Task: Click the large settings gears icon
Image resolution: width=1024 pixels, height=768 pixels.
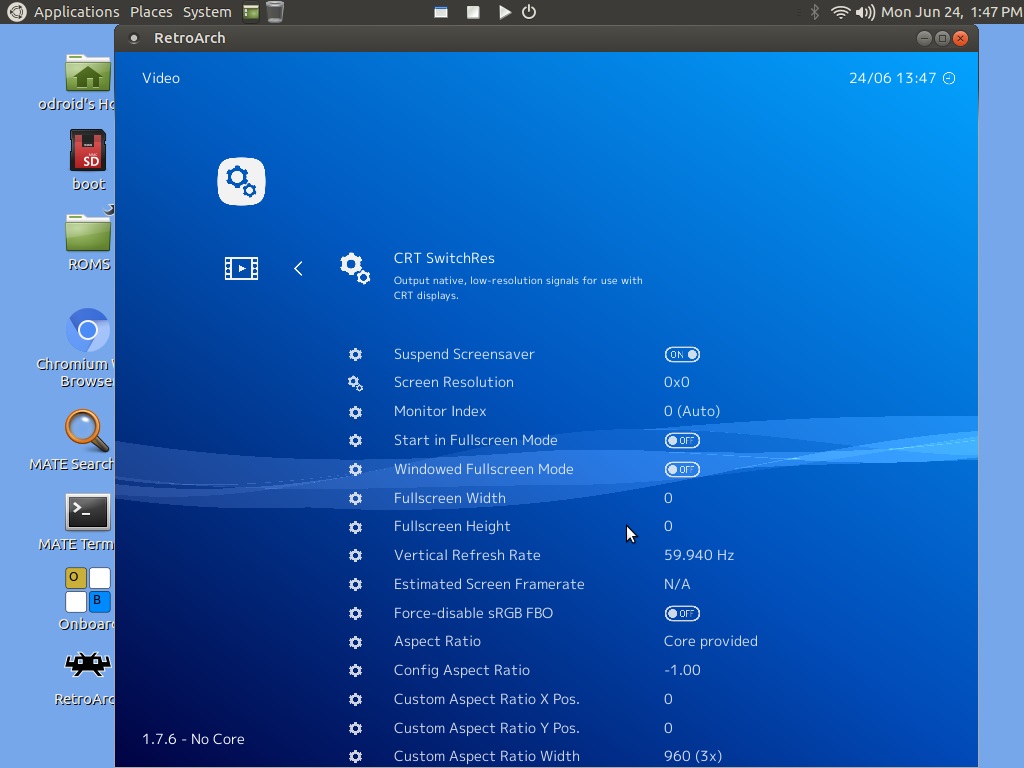Action: pos(241,182)
